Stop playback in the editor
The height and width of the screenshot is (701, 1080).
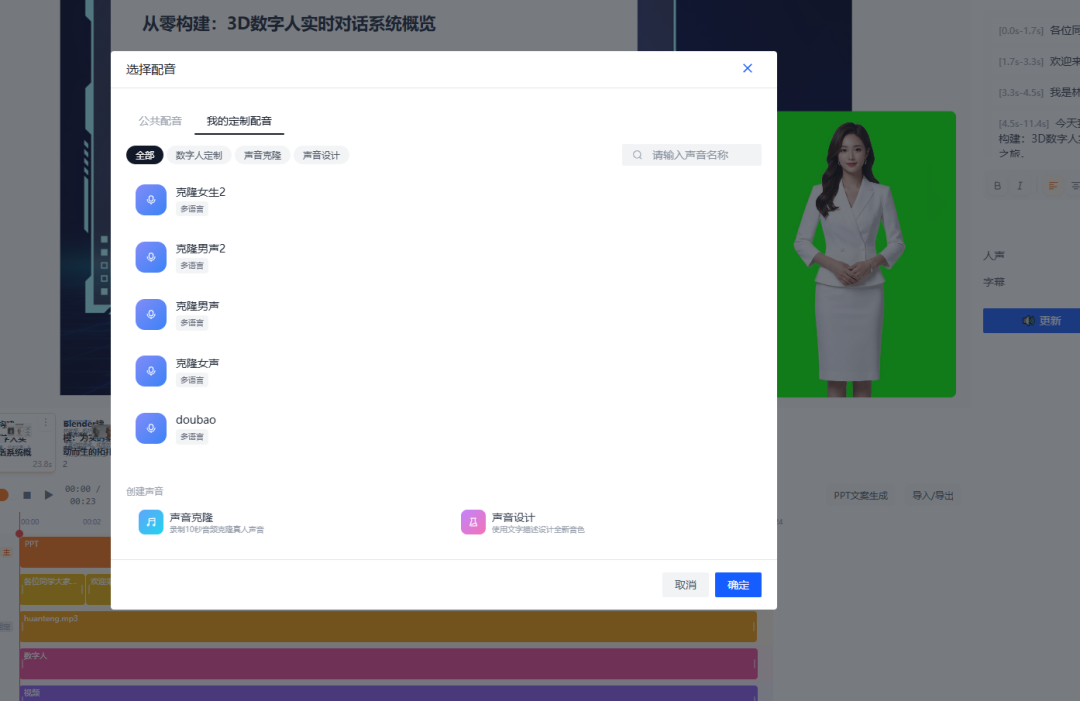(27, 494)
